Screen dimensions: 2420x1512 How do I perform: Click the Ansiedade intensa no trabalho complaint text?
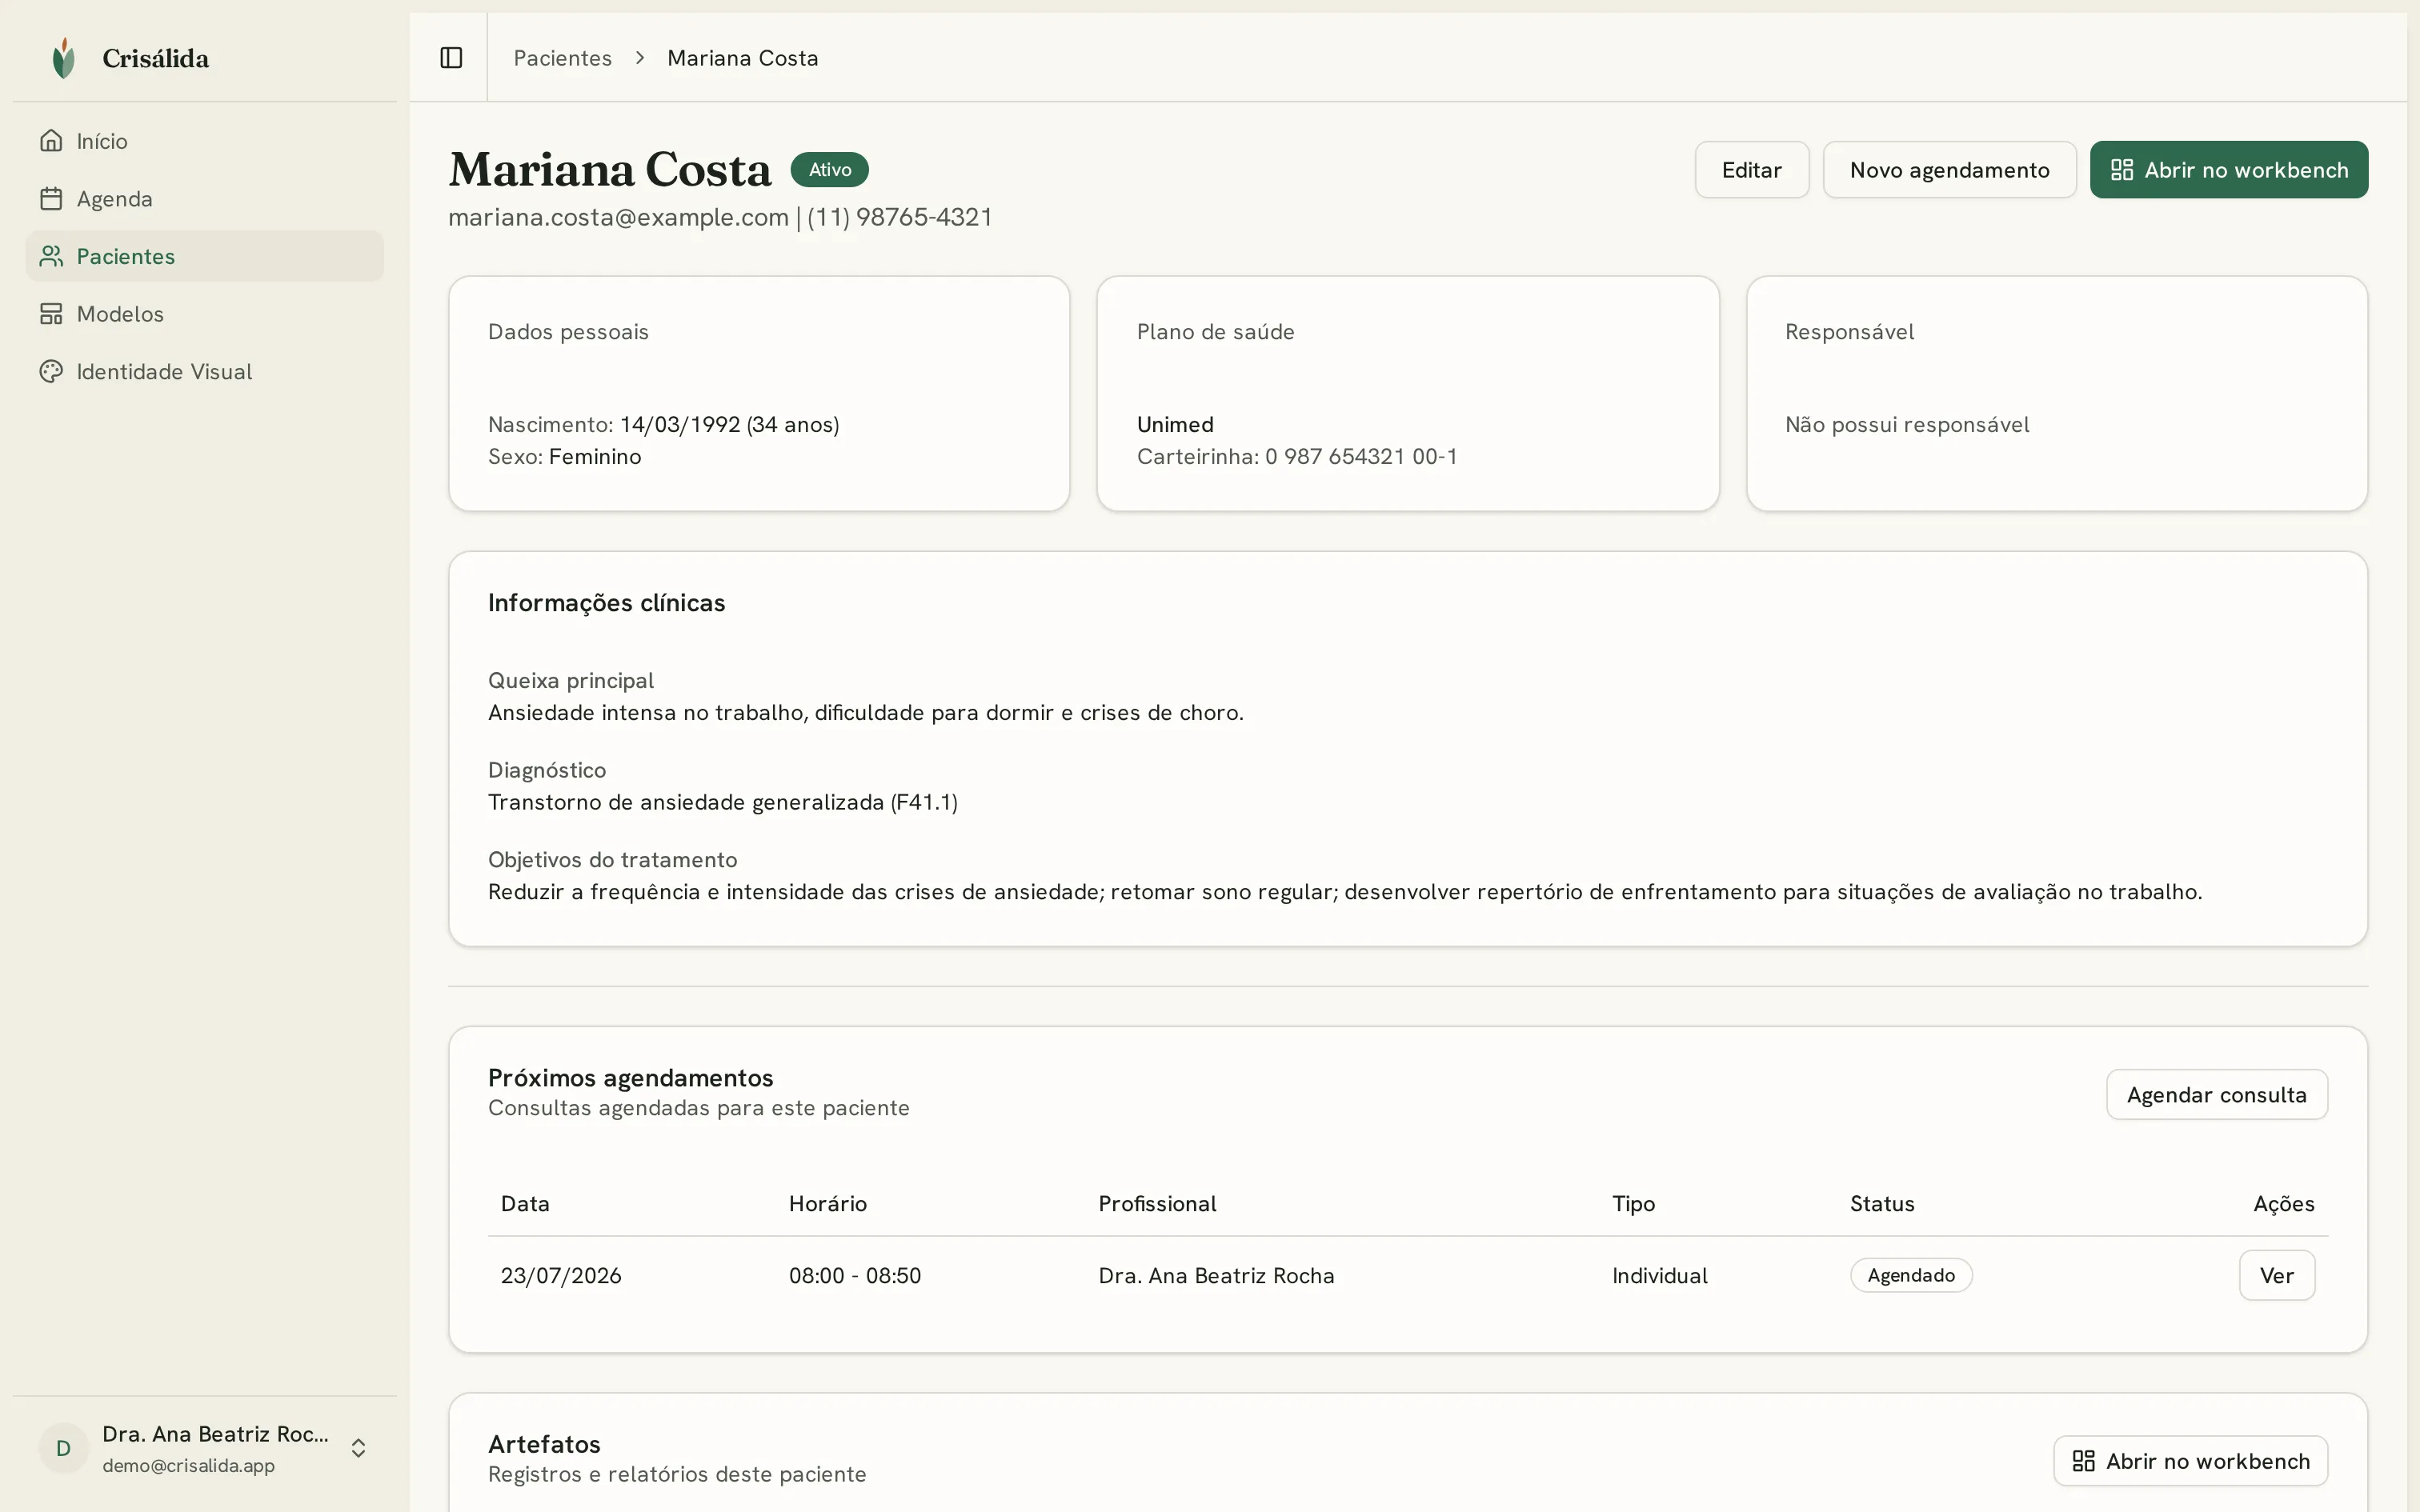click(865, 712)
